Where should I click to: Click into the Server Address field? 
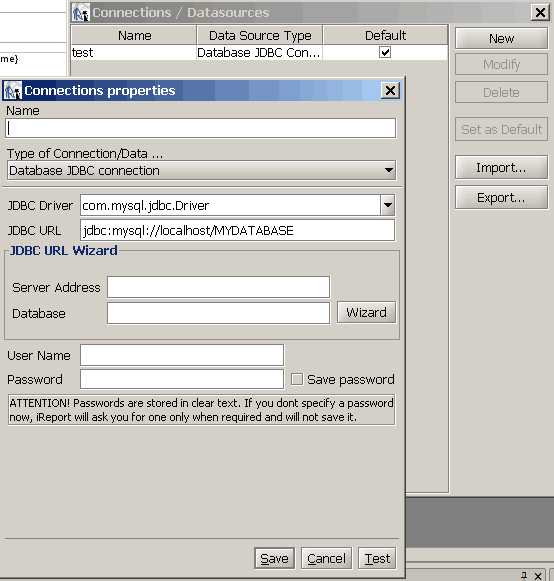(x=219, y=287)
